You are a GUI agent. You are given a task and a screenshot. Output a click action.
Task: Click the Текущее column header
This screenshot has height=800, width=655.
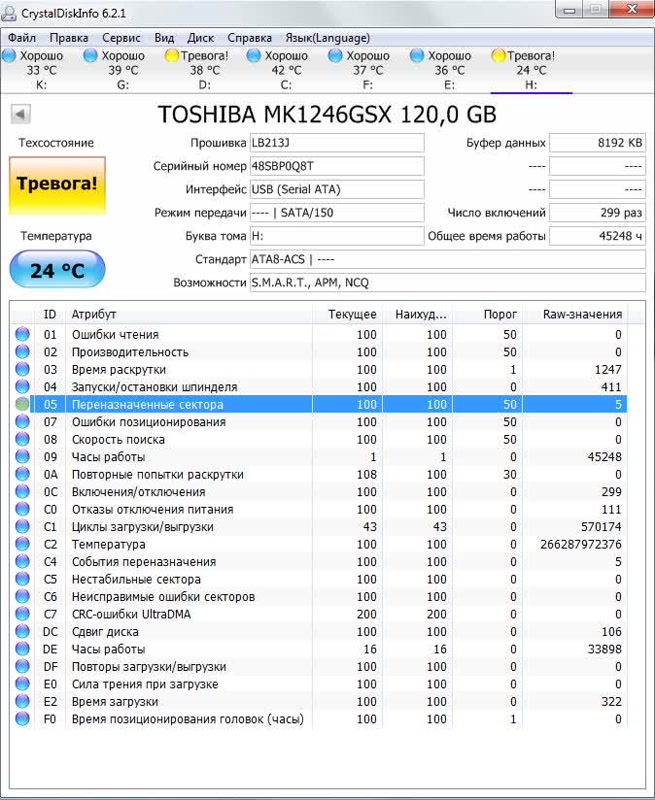[347, 314]
